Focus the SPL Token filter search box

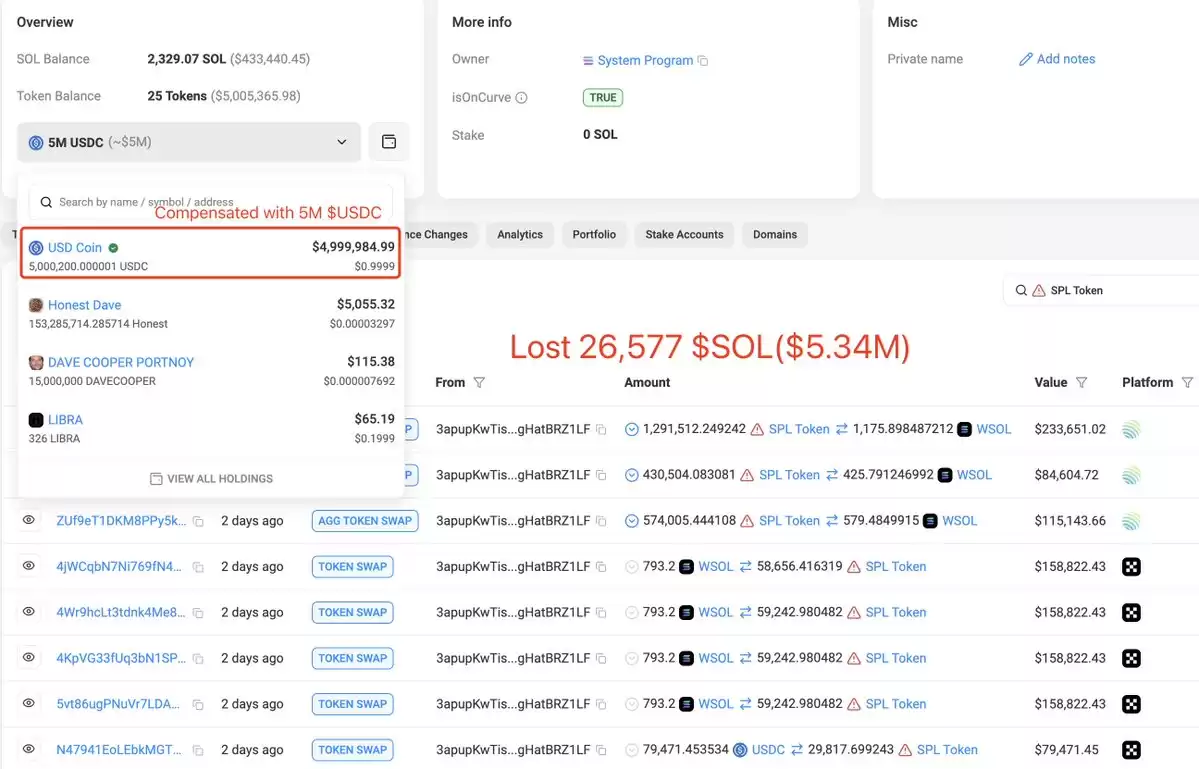[1101, 290]
